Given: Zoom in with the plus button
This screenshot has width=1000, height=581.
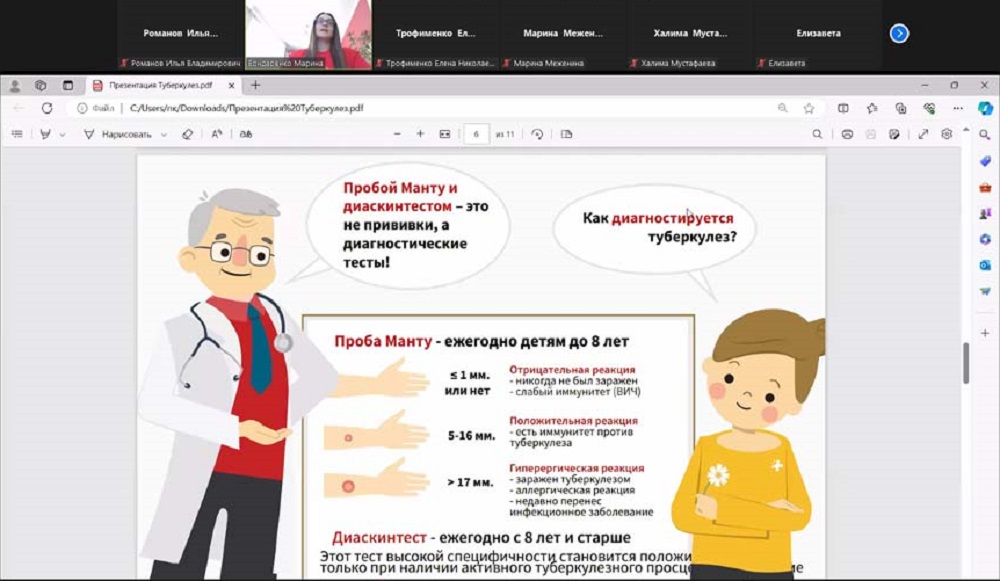Looking at the screenshot, I should click(420, 134).
